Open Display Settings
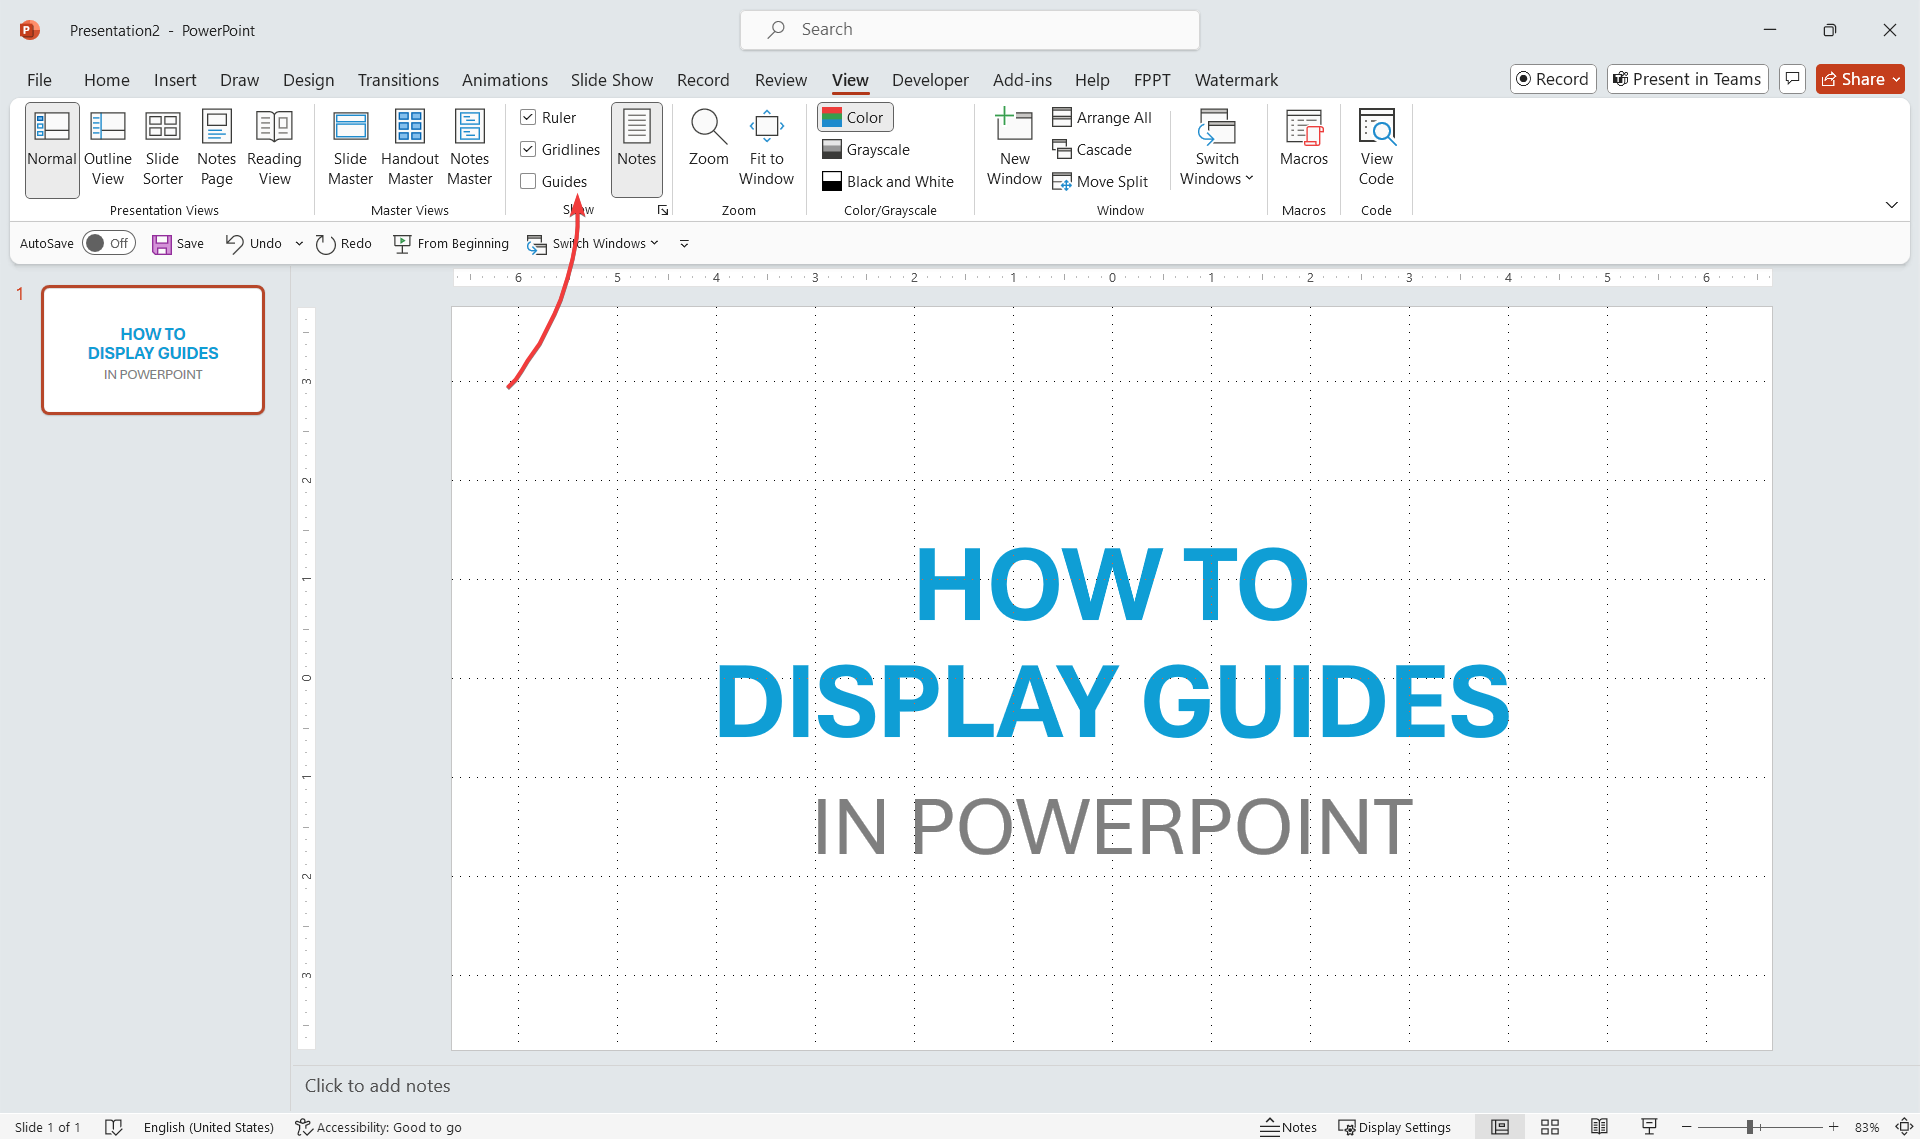Screen dimensions: 1920x1139 pyautogui.click(x=1394, y=1127)
